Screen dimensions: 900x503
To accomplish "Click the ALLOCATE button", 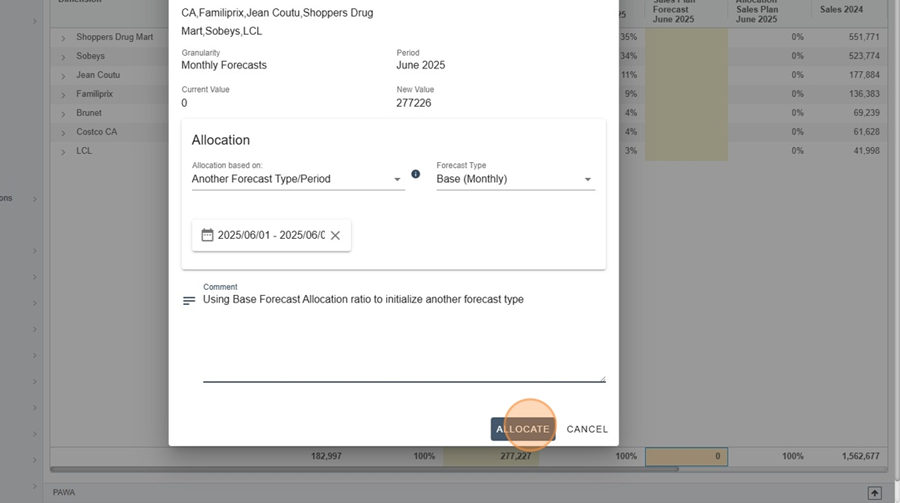I will (x=522, y=429).
